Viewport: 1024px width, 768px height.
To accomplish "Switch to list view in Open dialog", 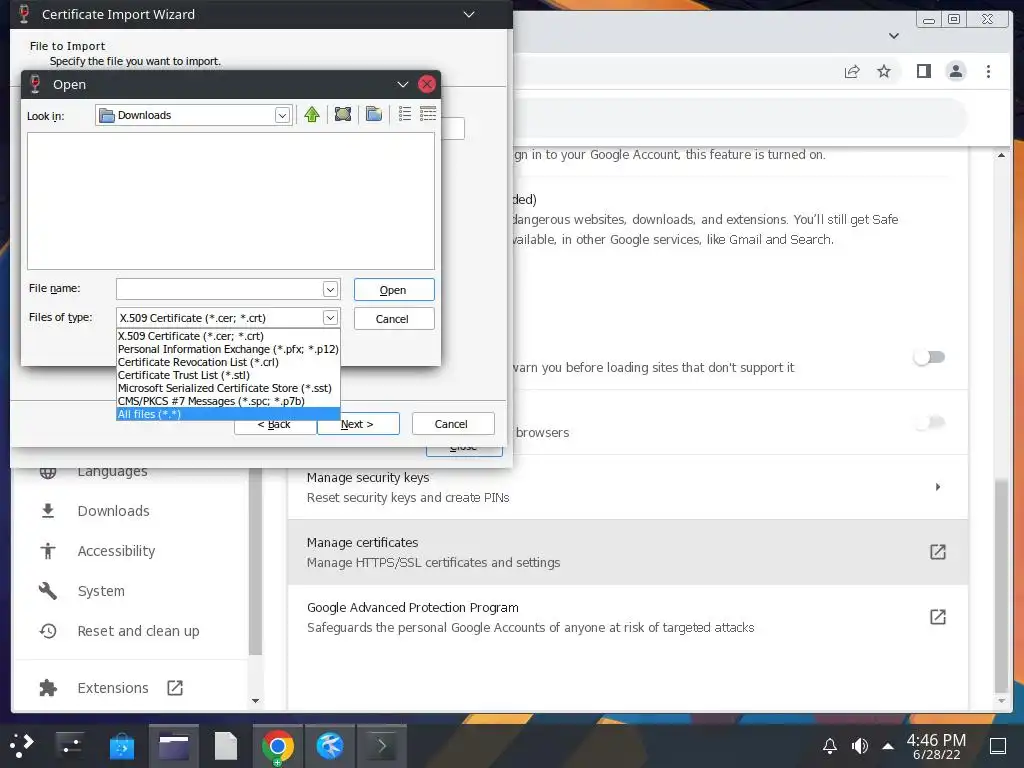I will [x=405, y=114].
